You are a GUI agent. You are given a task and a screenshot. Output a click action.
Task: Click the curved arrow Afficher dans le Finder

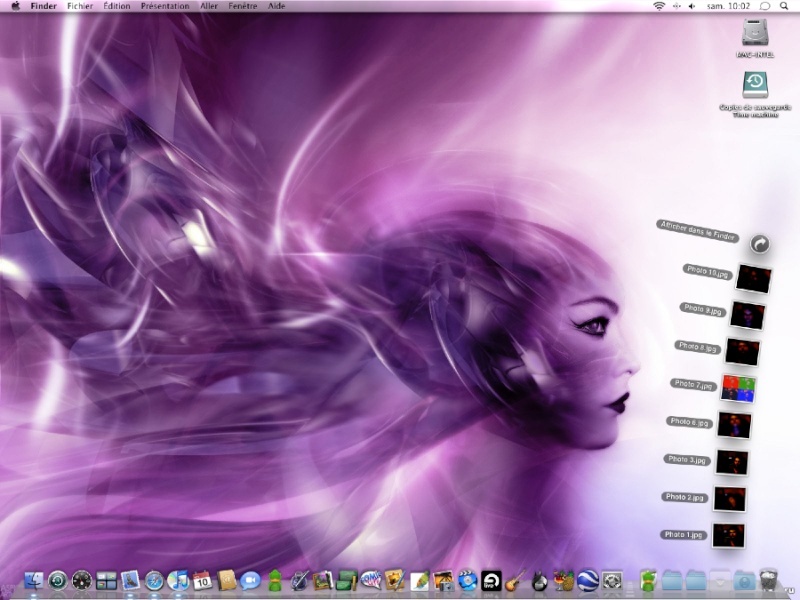(760, 244)
